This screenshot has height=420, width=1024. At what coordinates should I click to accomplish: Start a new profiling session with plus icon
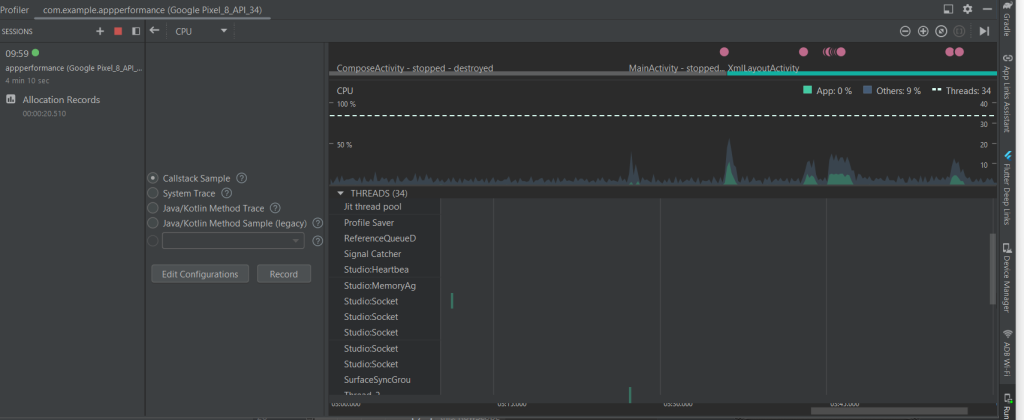pyautogui.click(x=100, y=31)
